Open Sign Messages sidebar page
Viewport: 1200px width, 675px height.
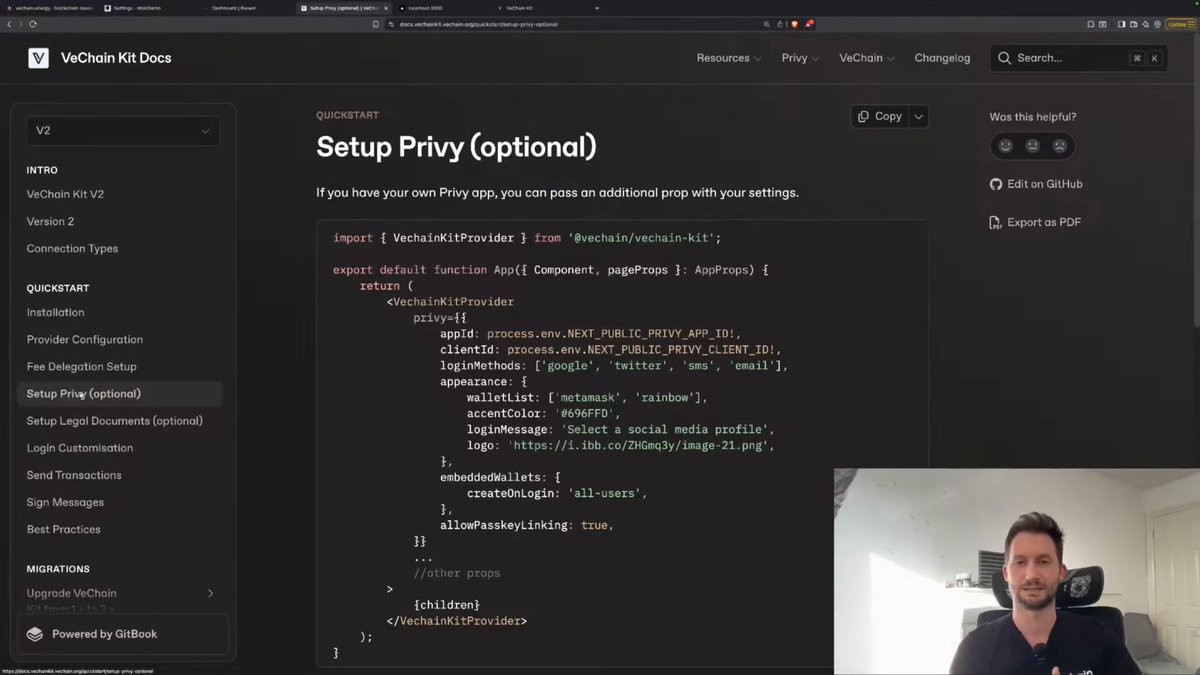click(65, 501)
